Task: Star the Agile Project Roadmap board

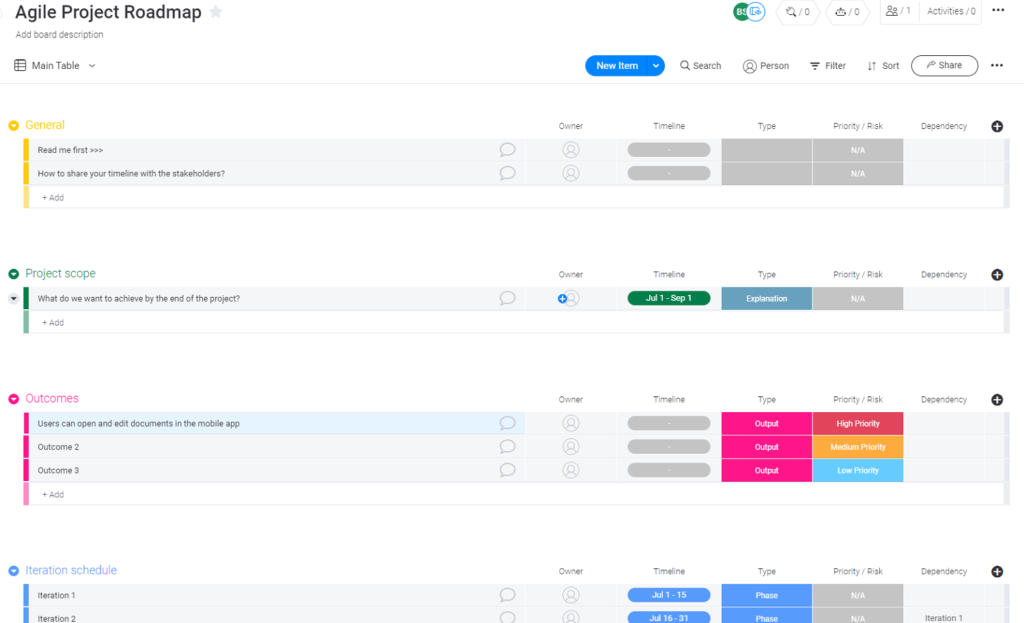Action: pos(215,12)
